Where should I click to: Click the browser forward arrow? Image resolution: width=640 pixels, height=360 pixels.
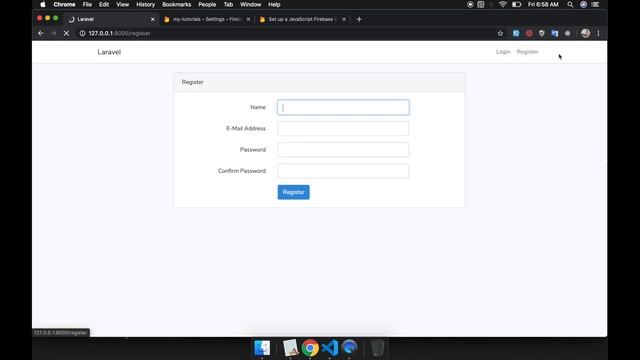tap(53, 33)
